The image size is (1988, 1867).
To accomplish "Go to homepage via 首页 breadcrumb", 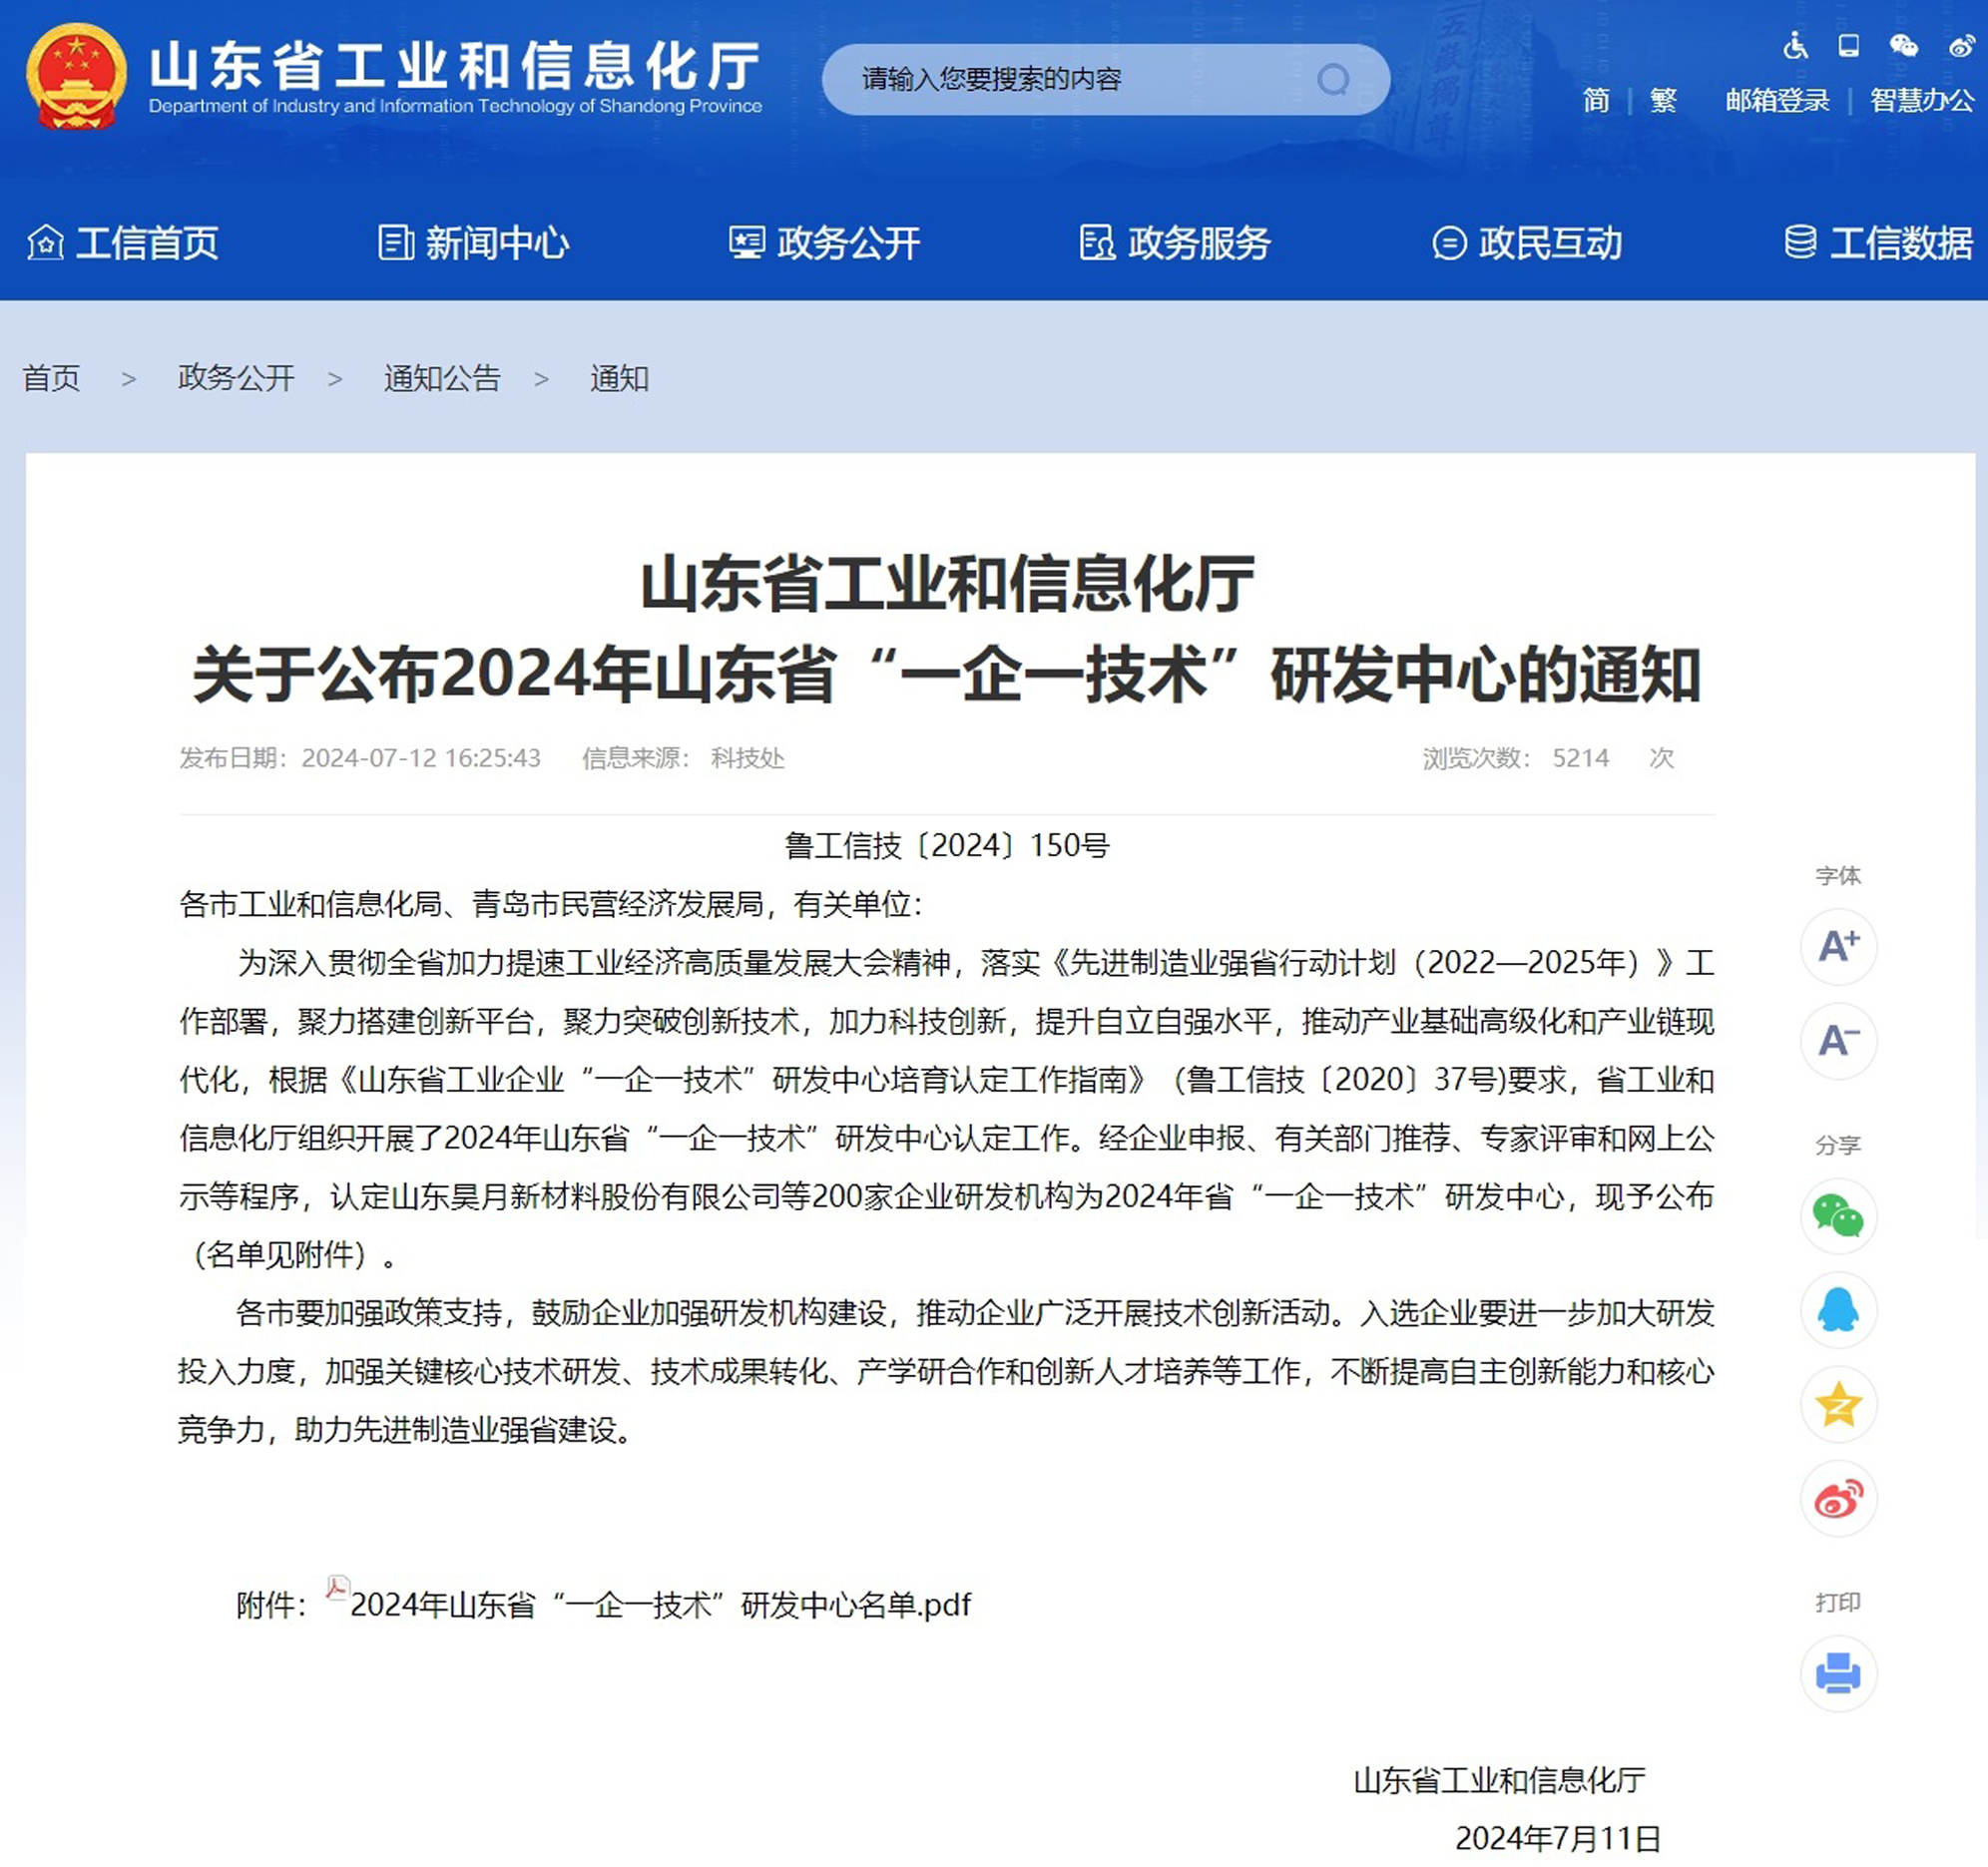I will [51, 378].
